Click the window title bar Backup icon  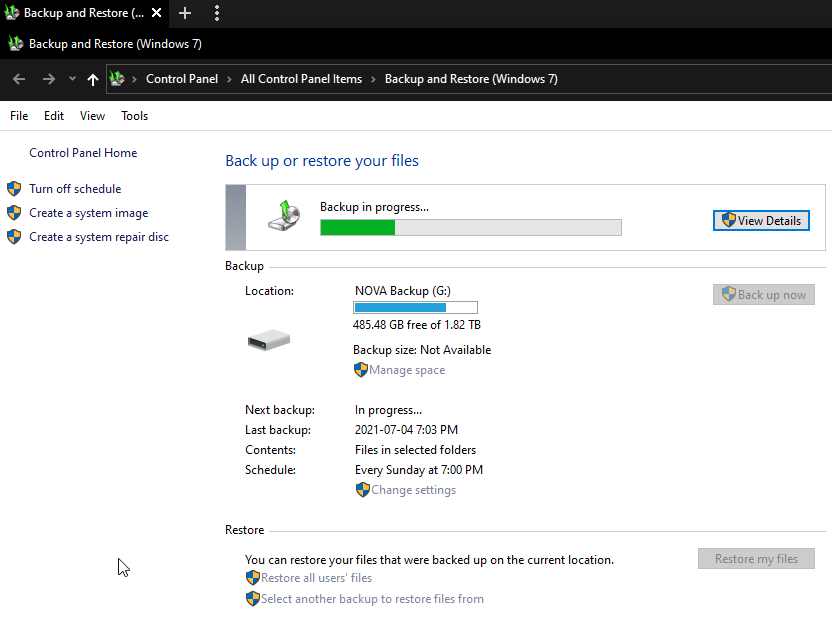(16, 44)
